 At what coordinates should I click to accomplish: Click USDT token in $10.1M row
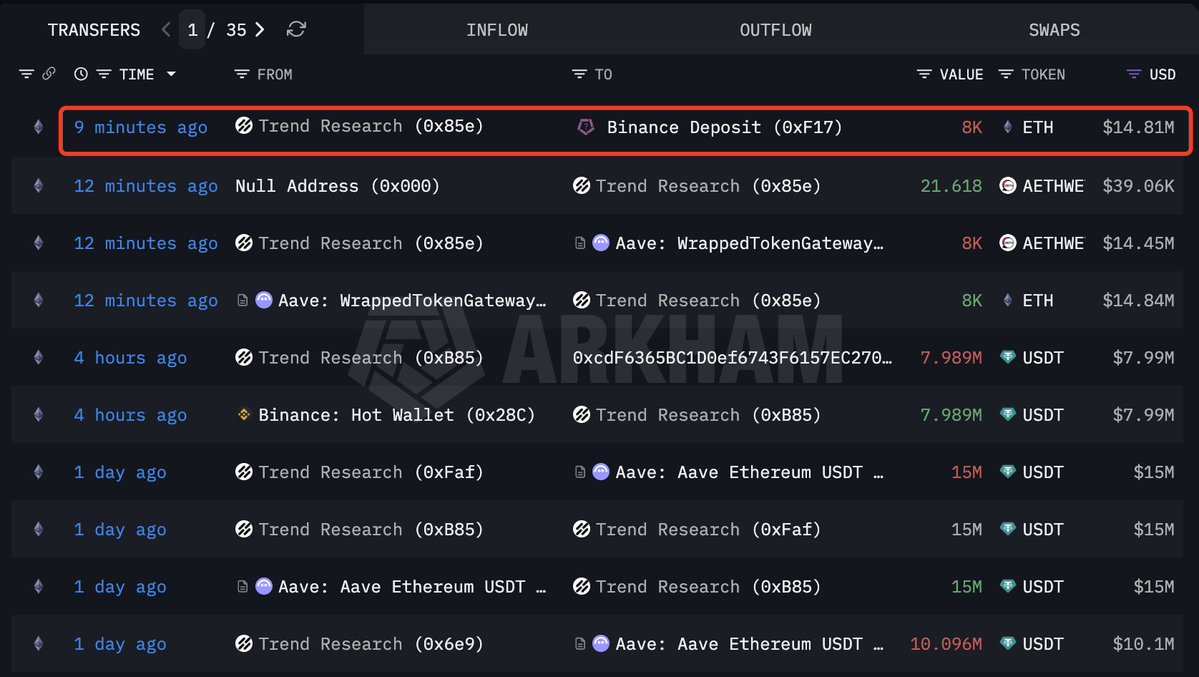click(x=1042, y=644)
